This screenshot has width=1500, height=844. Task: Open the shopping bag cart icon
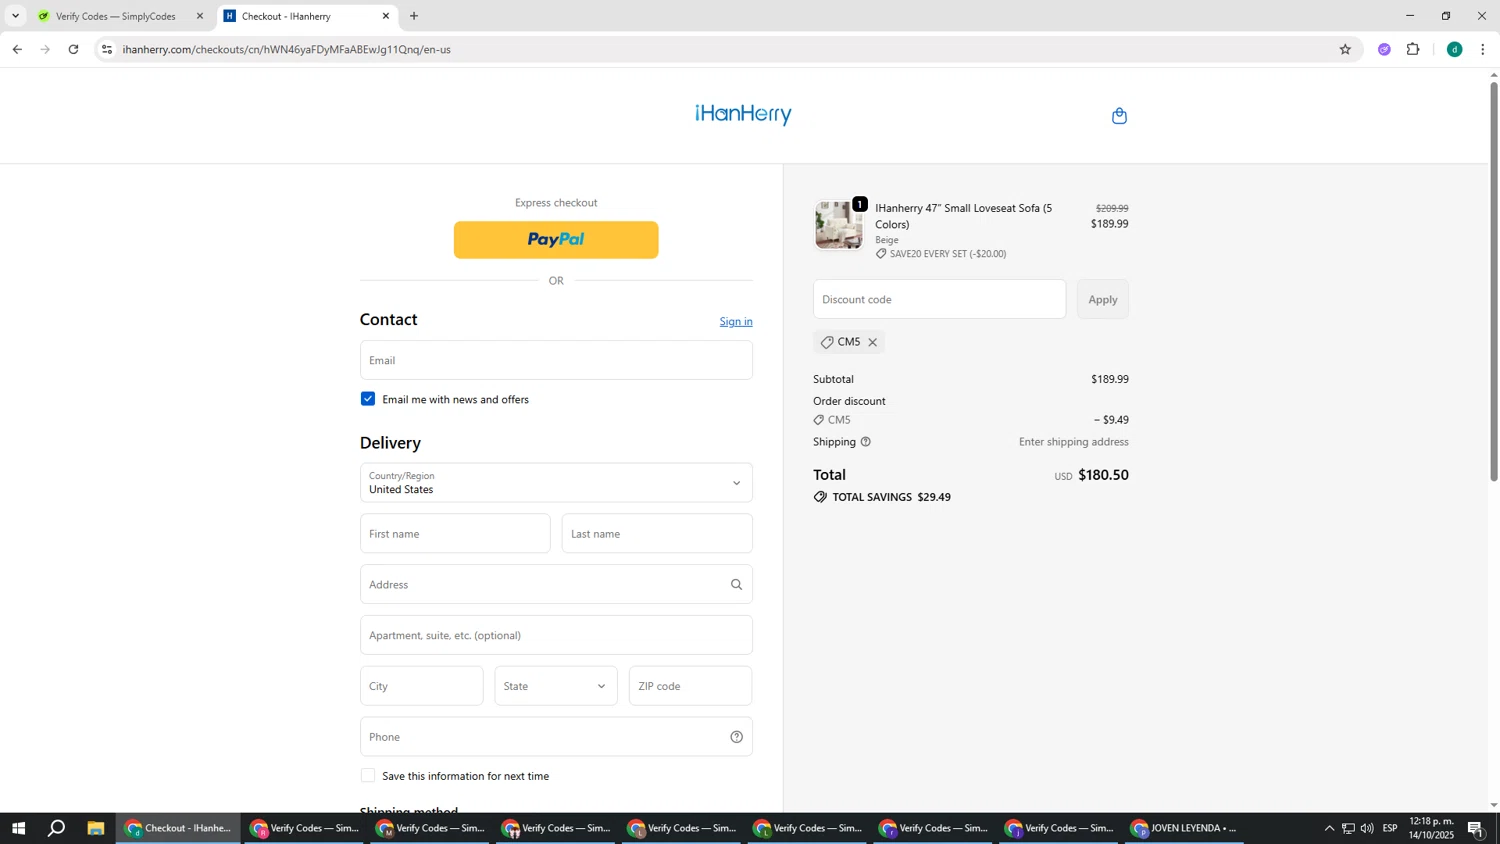click(1119, 116)
